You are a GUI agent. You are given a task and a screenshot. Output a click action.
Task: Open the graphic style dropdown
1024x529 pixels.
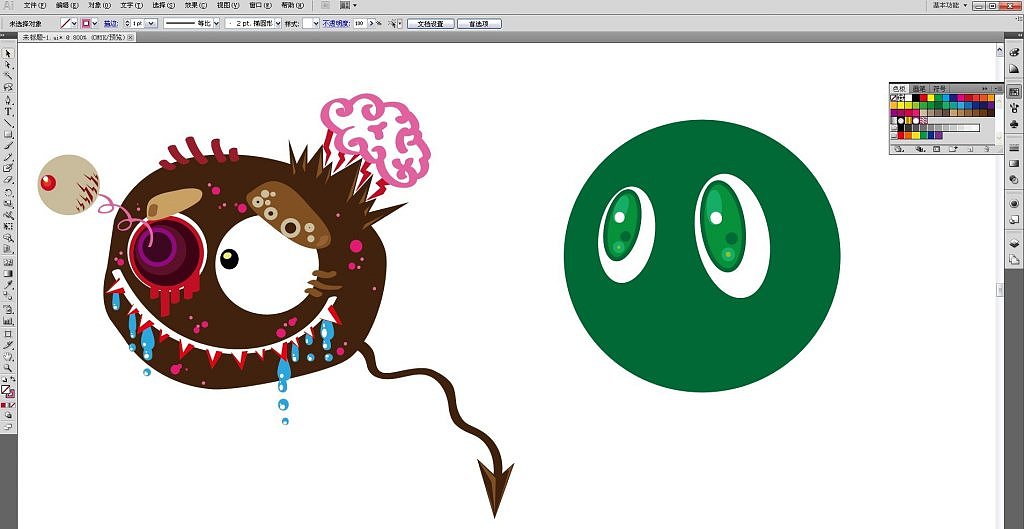[x=315, y=24]
